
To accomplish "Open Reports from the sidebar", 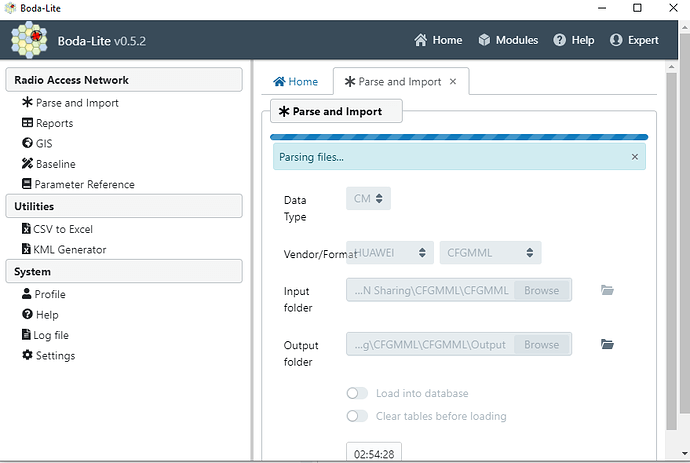I will click(55, 123).
